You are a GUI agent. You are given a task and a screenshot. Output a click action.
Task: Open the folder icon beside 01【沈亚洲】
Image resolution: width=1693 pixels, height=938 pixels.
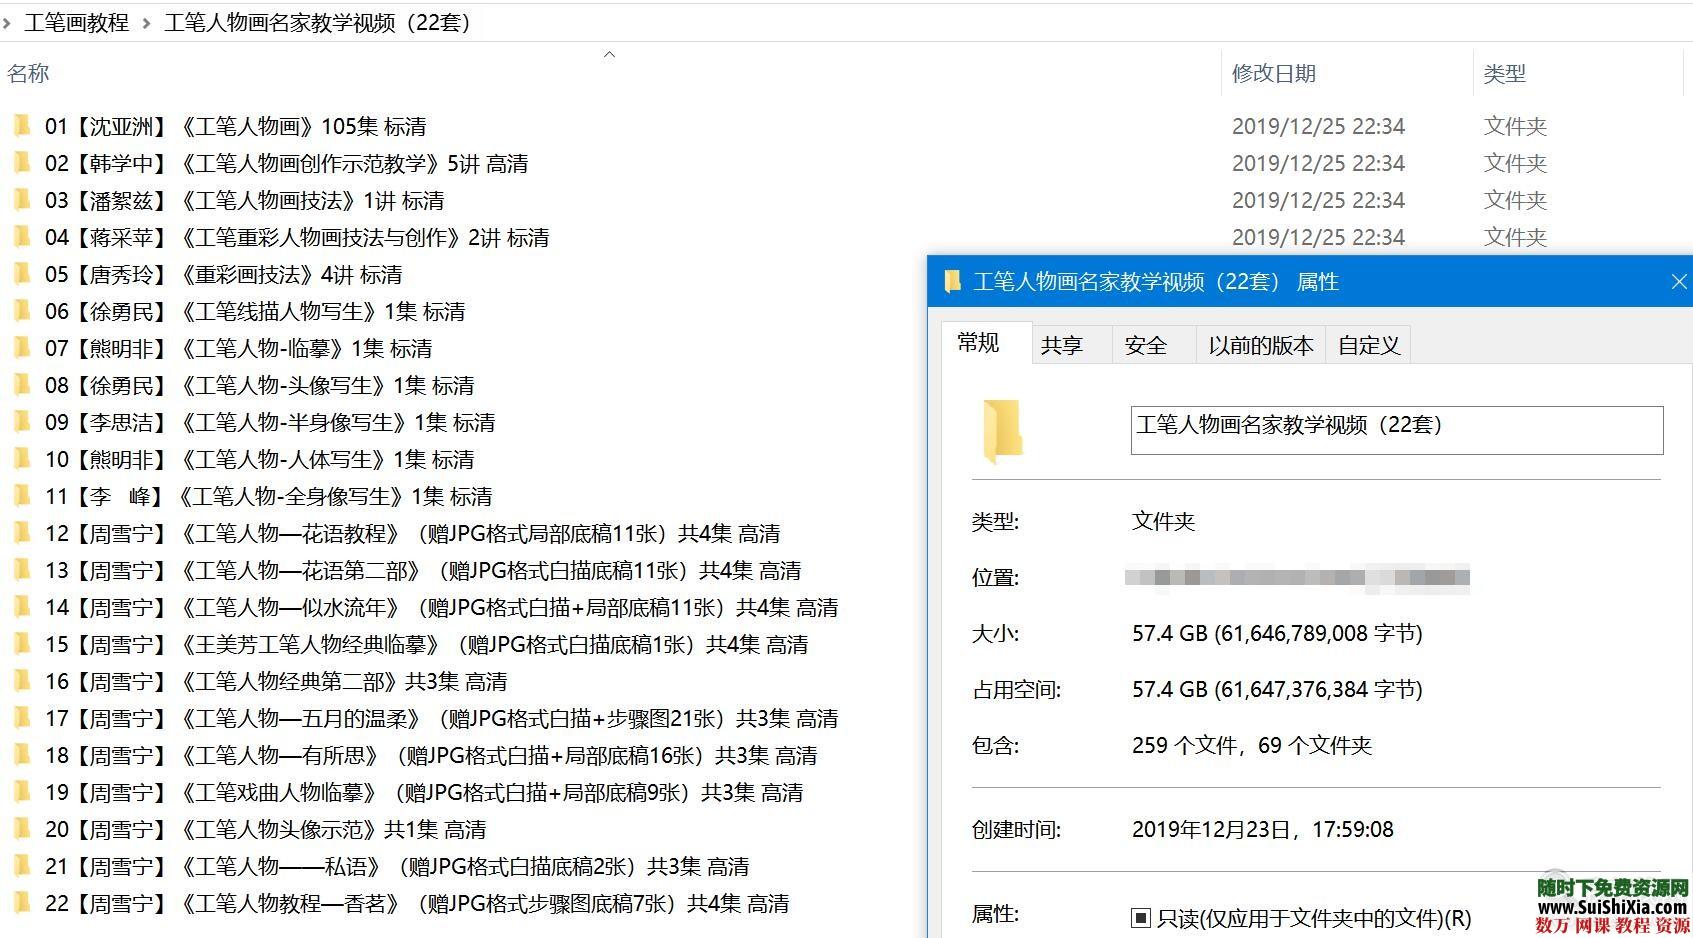pos(22,126)
